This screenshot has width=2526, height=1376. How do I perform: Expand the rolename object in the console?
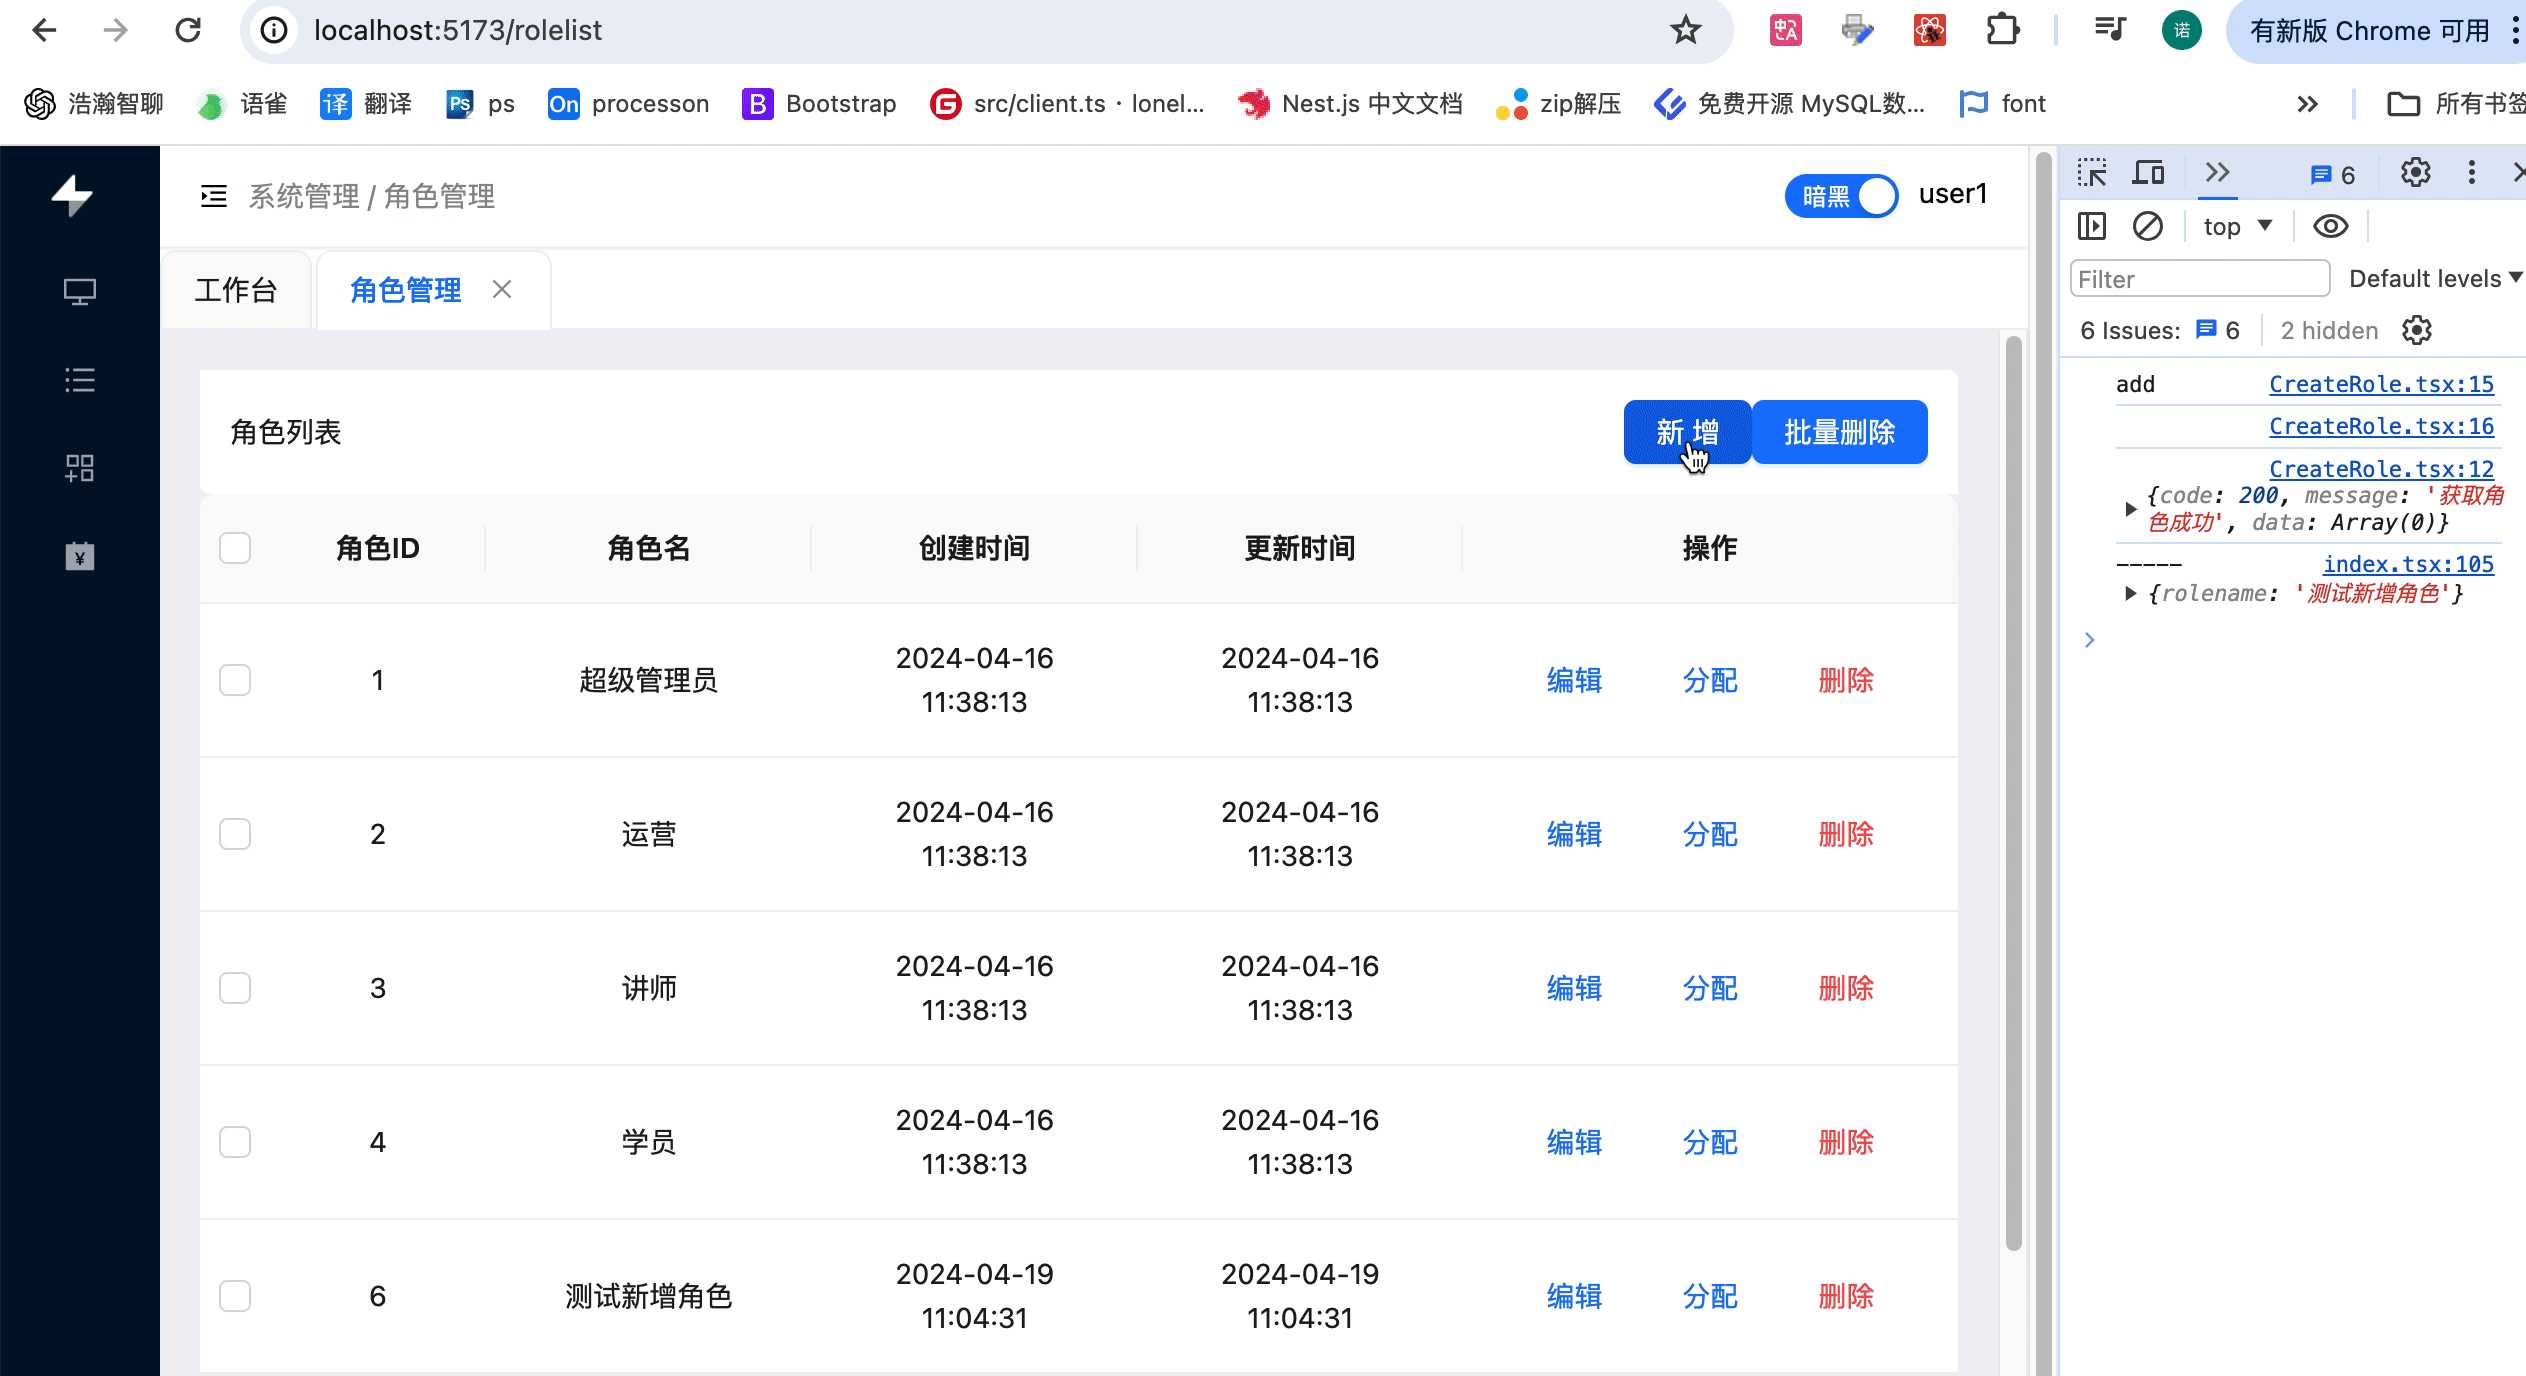coord(2131,594)
